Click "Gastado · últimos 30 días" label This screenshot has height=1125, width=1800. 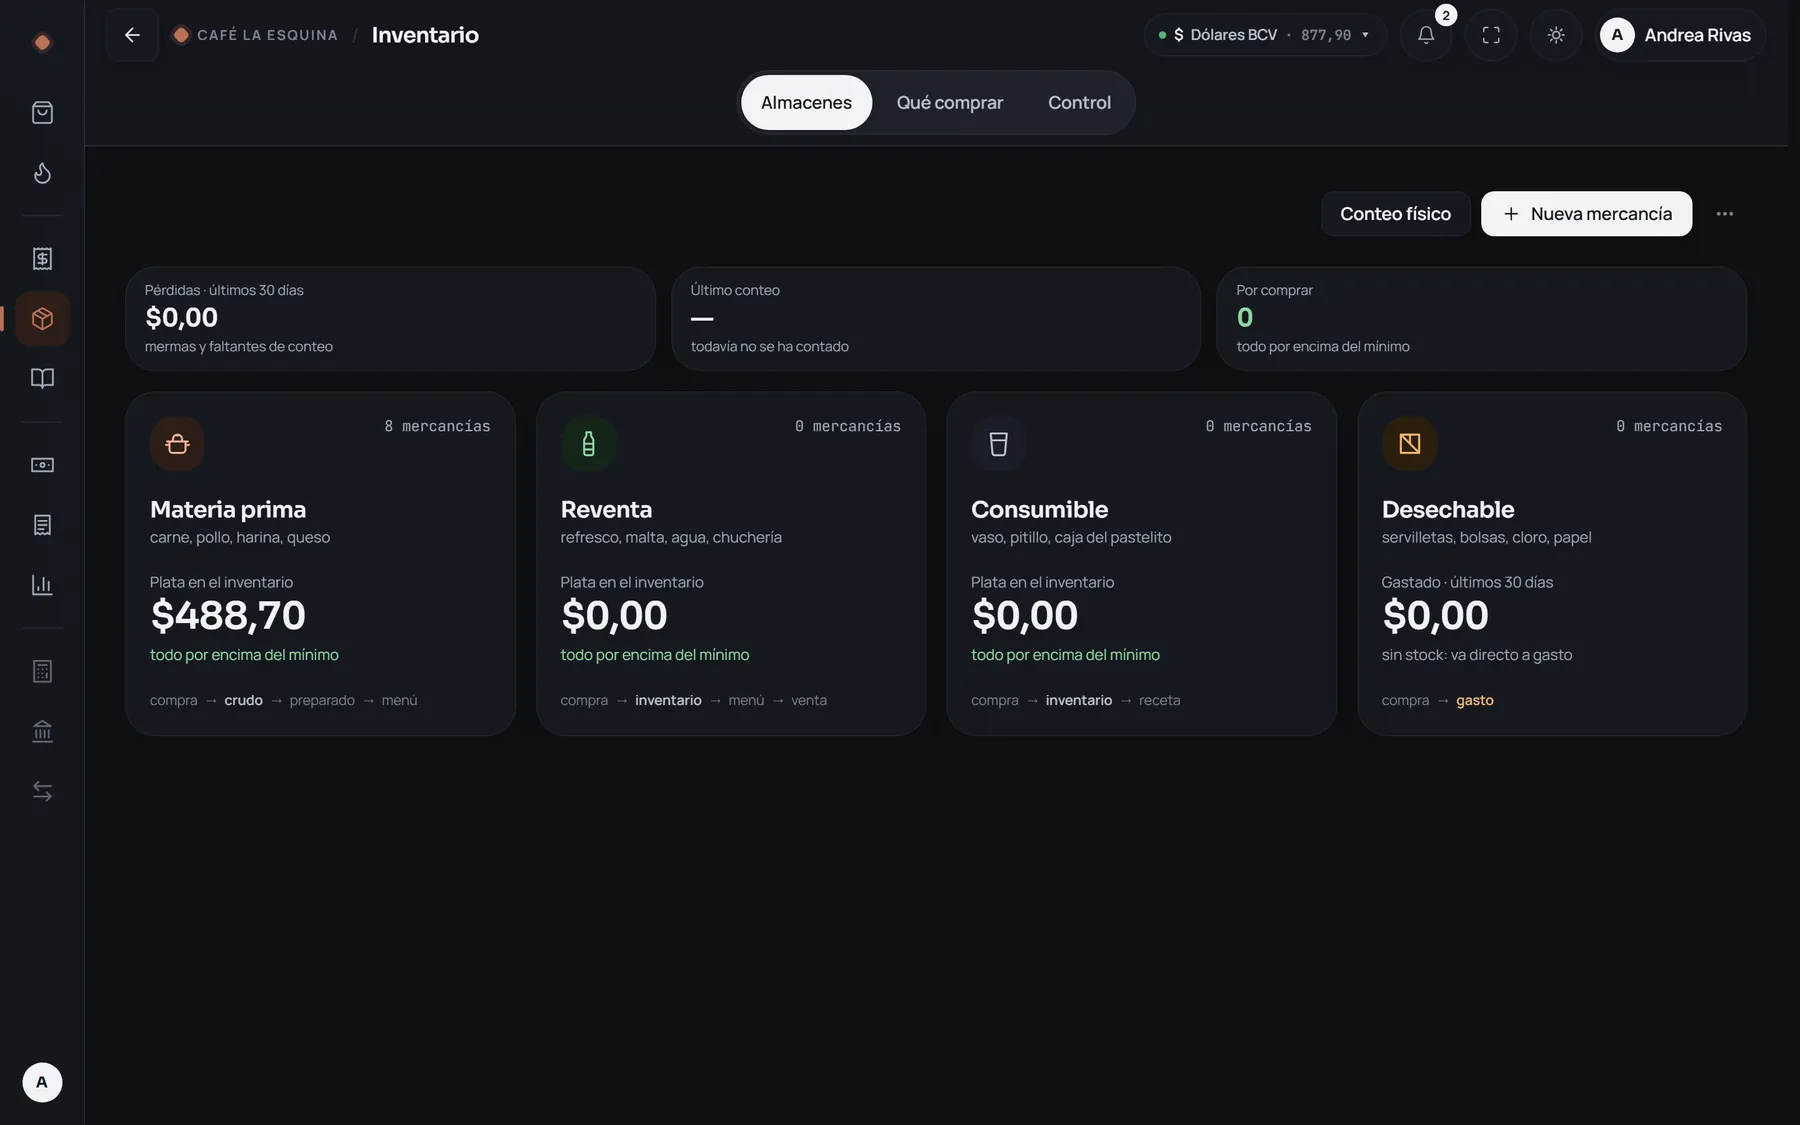(x=1467, y=582)
